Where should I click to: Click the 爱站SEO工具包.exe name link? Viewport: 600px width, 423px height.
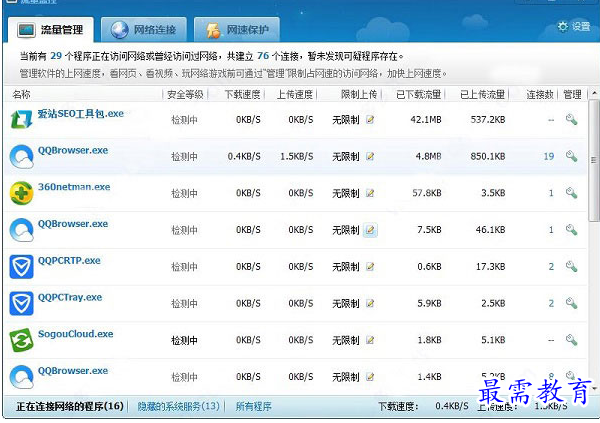pyautogui.click(x=80, y=114)
